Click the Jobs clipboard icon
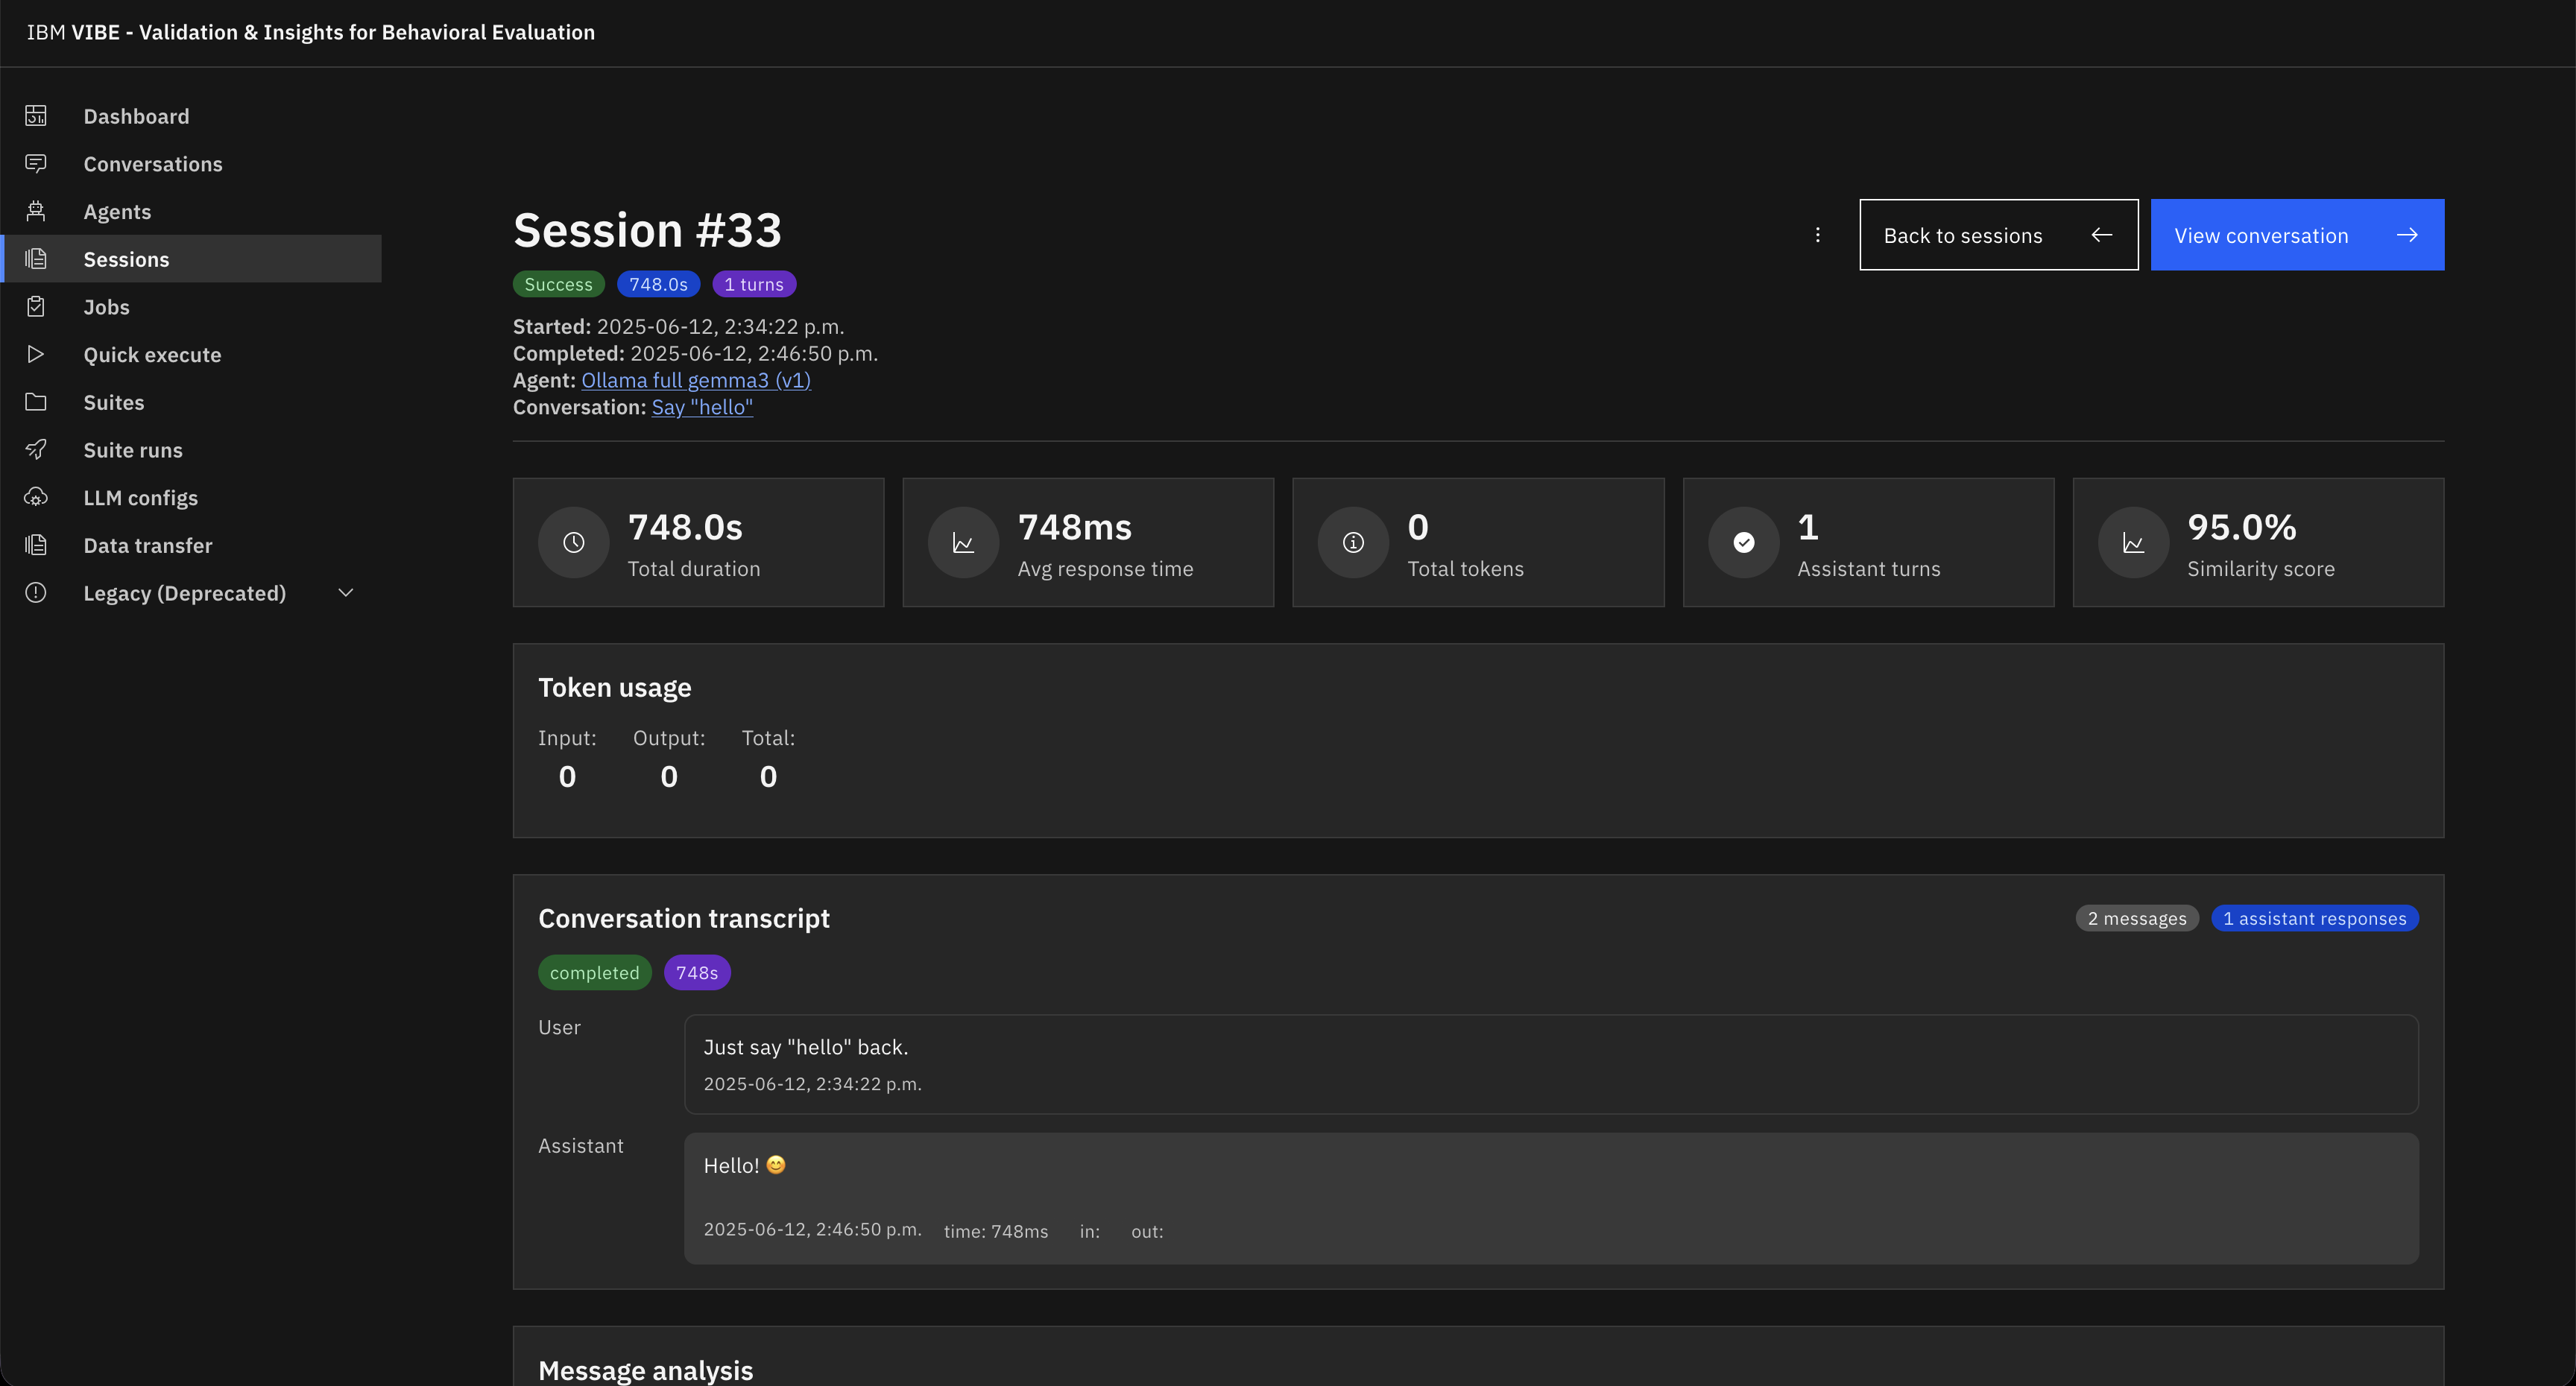The width and height of the screenshot is (2576, 1386). tap(36, 307)
